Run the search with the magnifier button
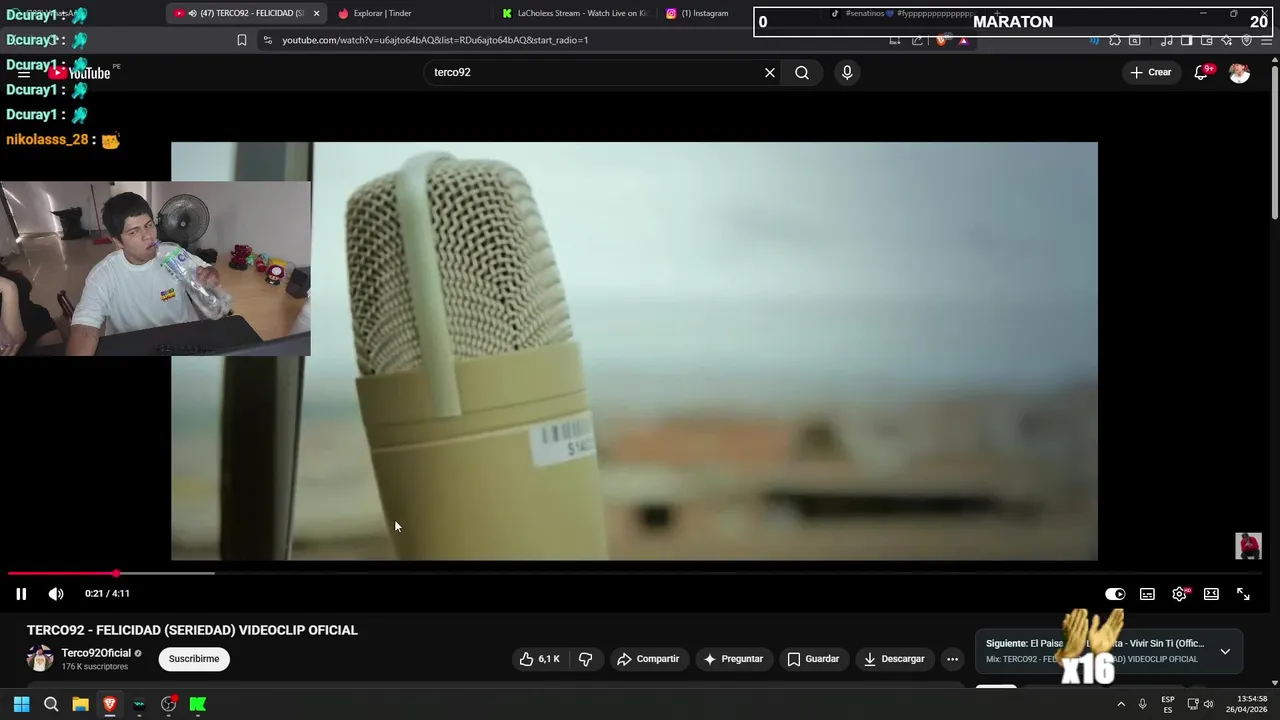This screenshot has height=720, width=1280. pyautogui.click(x=802, y=72)
